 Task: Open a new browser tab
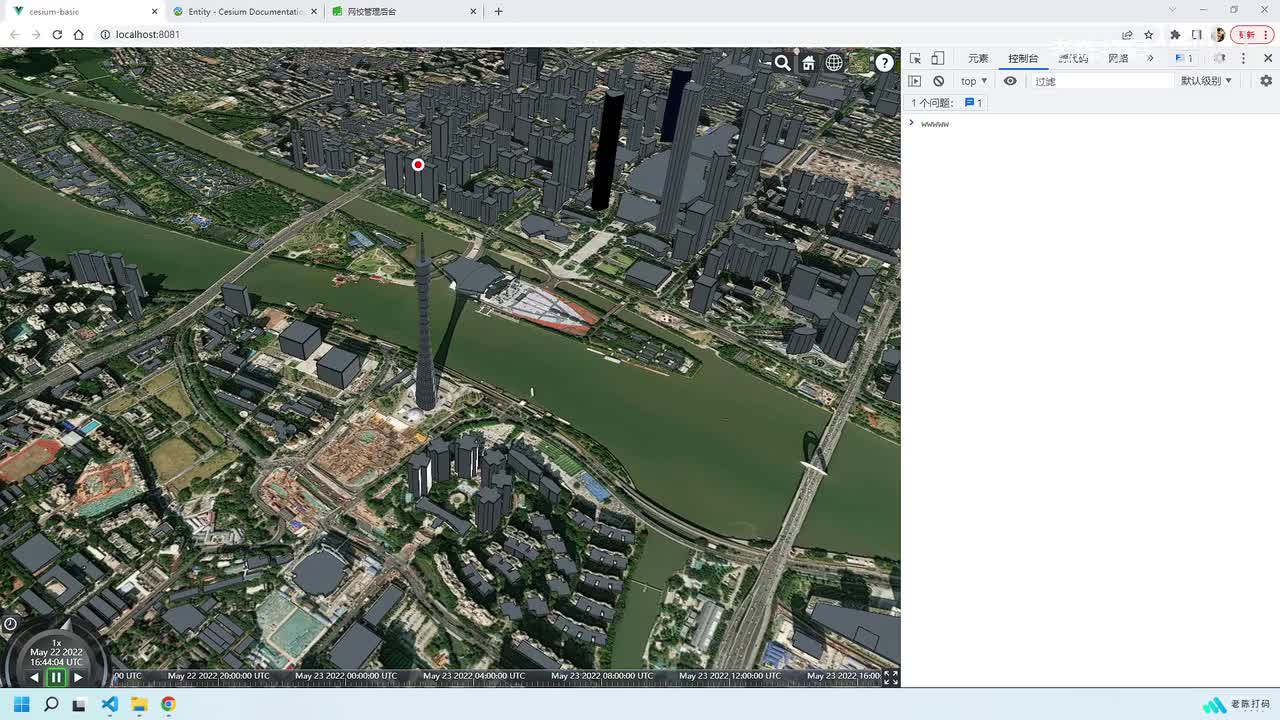(498, 11)
